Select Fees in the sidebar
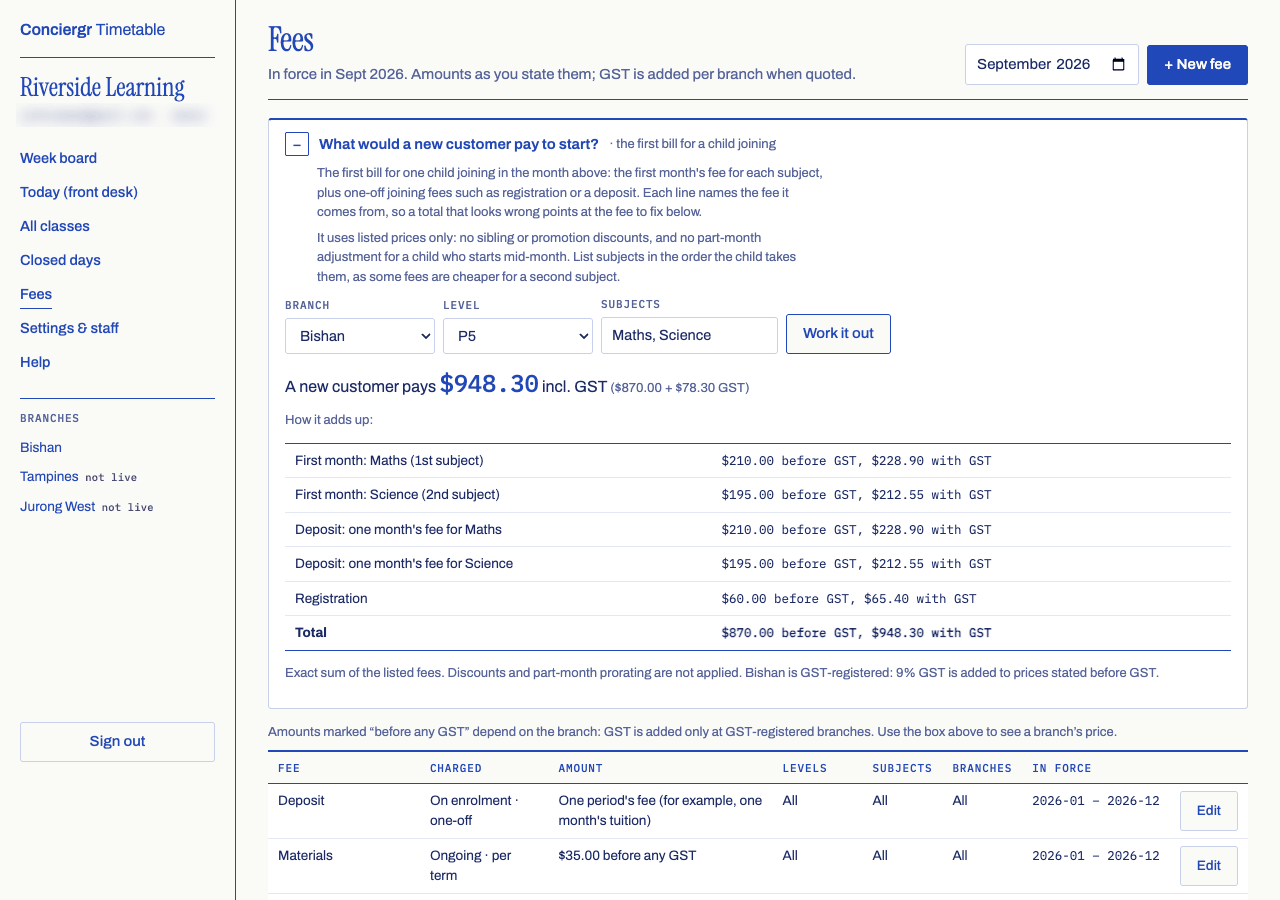 pyautogui.click(x=36, y=294)
